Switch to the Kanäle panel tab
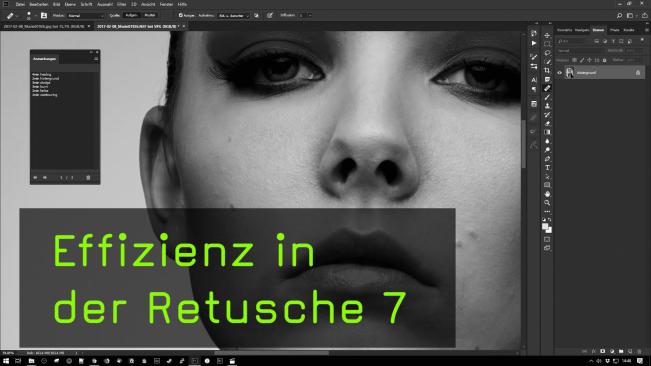 tap(629, 30)
